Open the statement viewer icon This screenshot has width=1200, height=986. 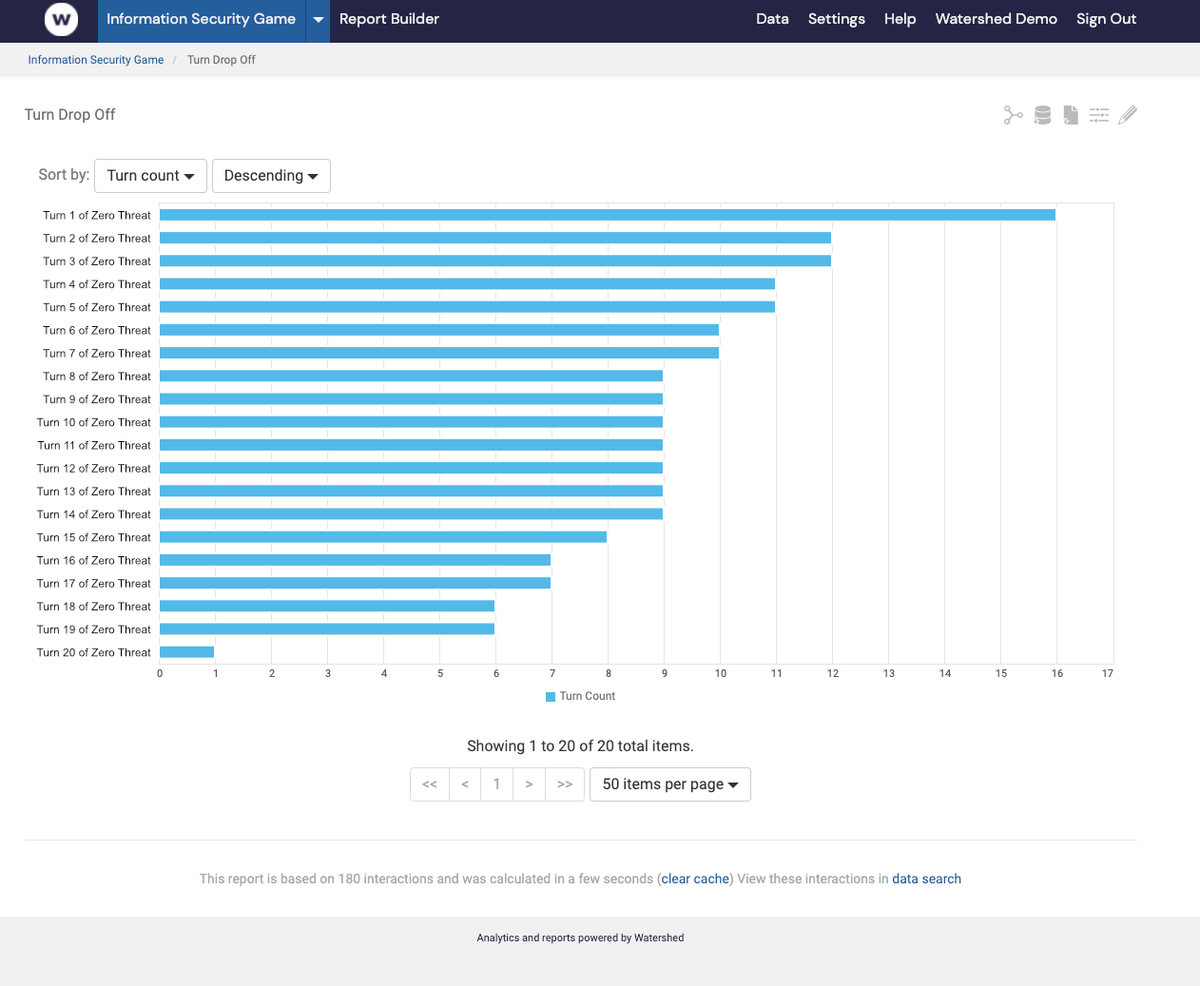tap(1012, 114)
